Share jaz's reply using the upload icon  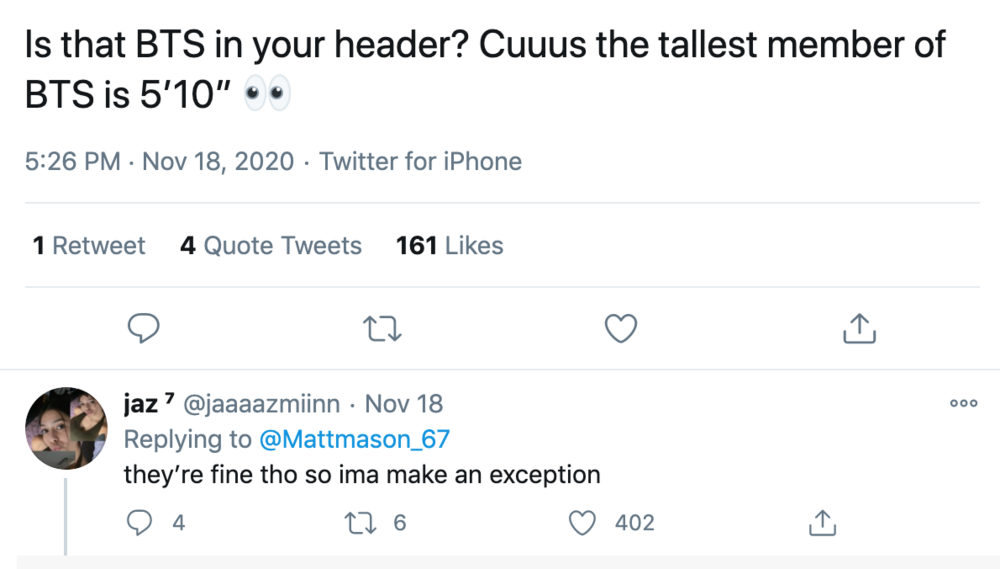(822, 522)
